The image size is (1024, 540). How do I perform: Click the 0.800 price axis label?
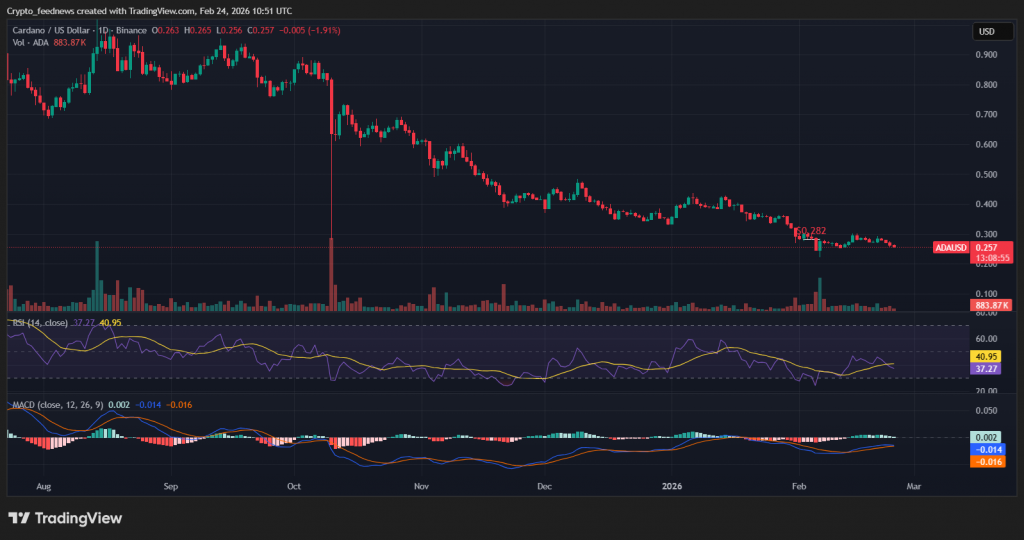(x=986, y=85)
